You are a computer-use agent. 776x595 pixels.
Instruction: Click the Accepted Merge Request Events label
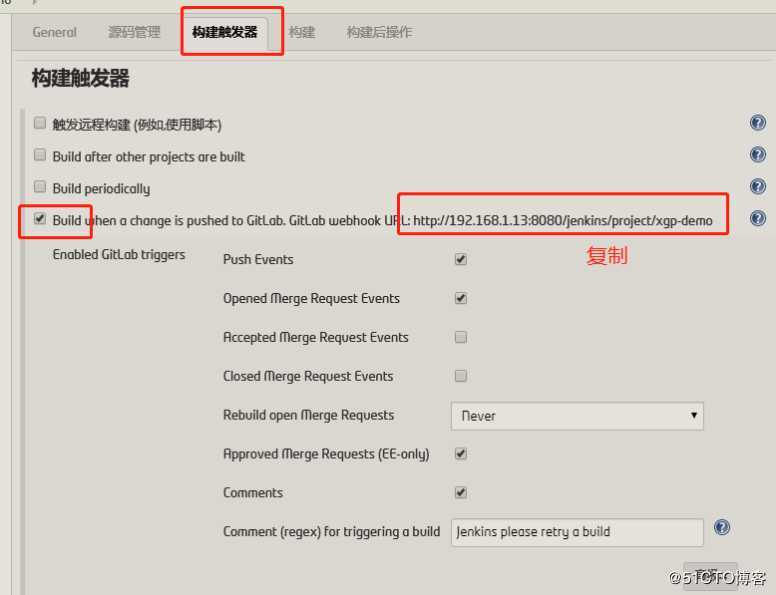click(x=316, y=338)
